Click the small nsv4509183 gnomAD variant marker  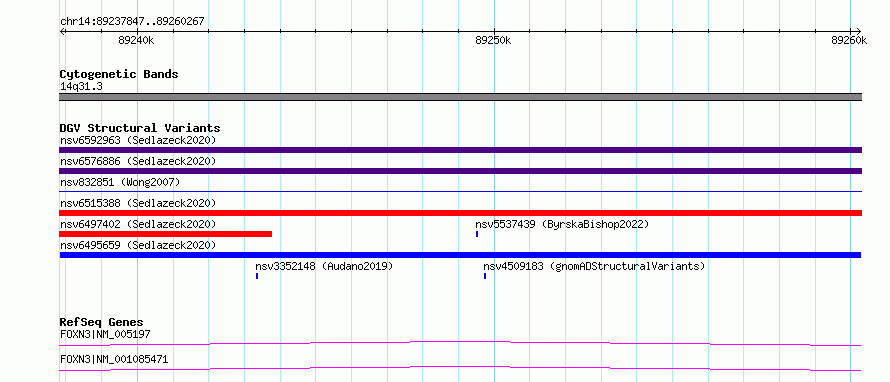click(x=485, y=276)
